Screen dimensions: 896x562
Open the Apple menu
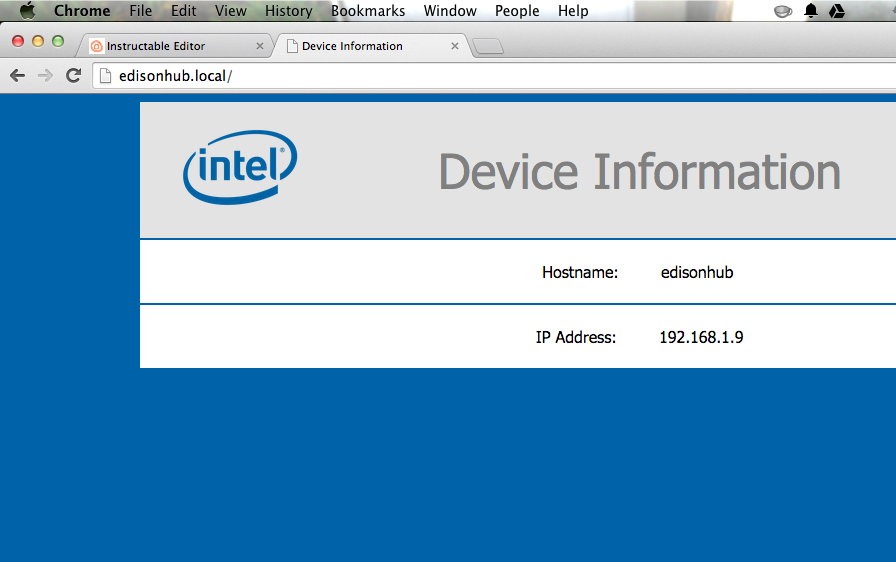[x=27, y=10]
